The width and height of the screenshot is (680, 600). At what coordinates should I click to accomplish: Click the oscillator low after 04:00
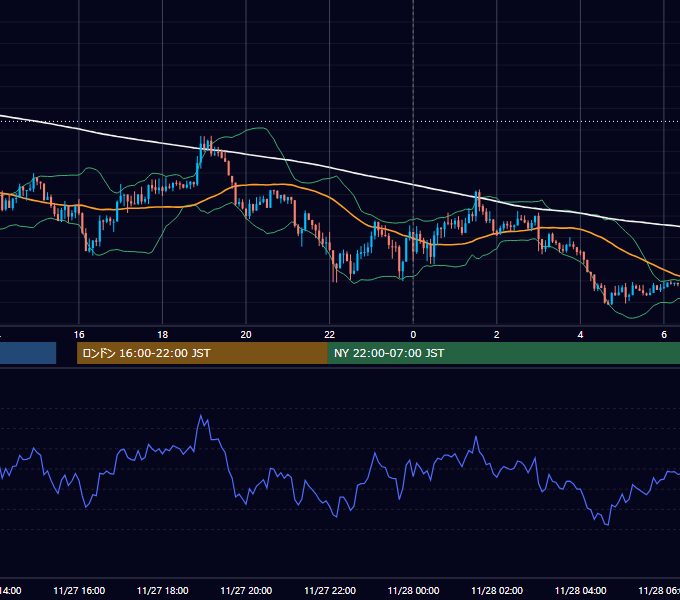click(607, 524)
